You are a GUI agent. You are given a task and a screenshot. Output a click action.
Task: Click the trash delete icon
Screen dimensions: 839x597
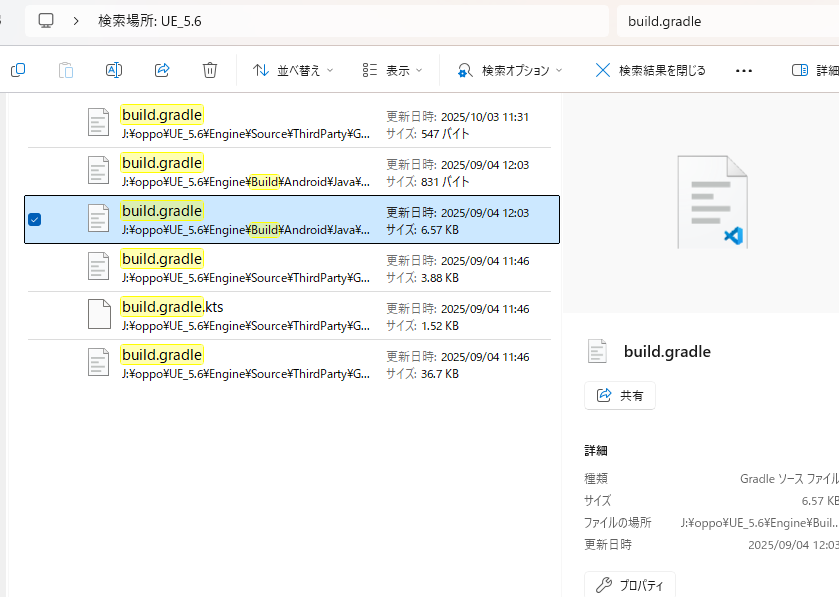click(x=210, y=70)
